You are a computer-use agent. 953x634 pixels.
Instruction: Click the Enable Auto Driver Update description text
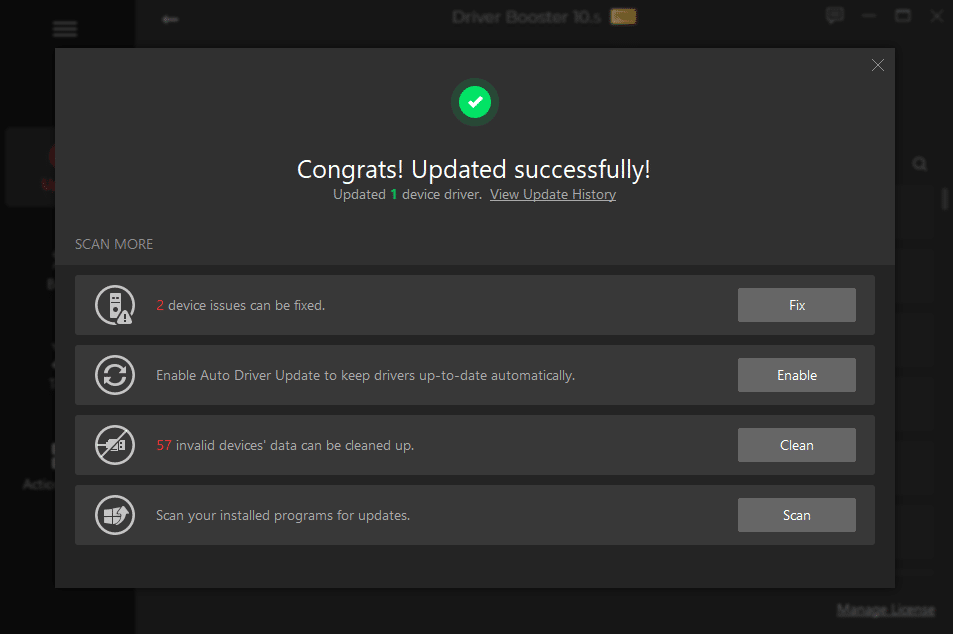coord(365,375)
